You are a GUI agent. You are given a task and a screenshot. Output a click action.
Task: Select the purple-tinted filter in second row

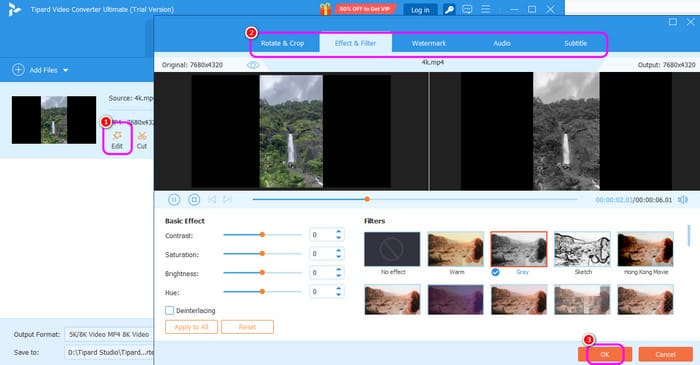(x=455, y=300)
